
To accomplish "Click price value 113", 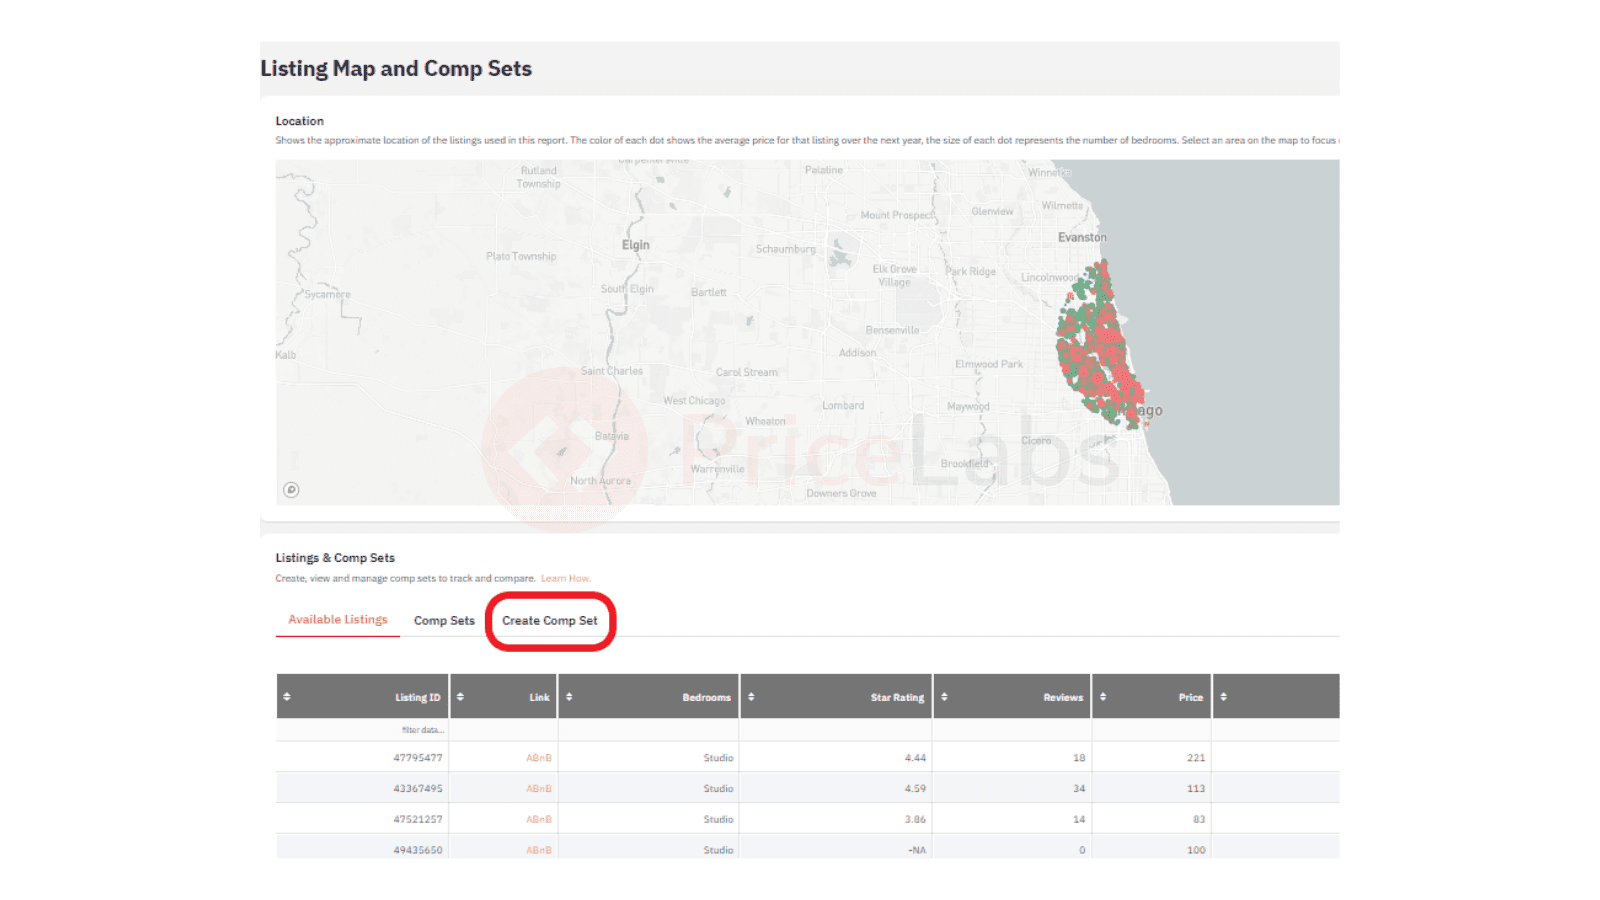I will point(1196,789).
